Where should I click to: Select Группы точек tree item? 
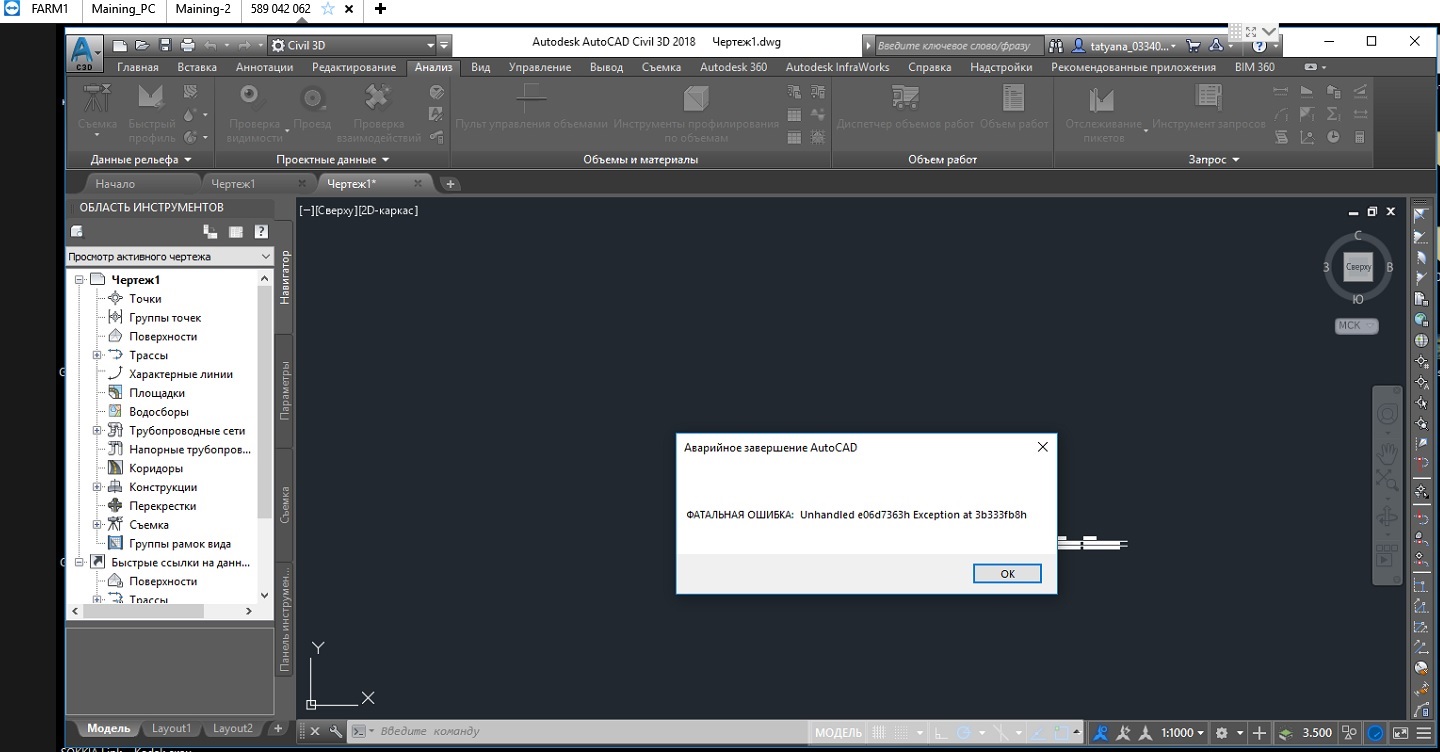(165, 318)
